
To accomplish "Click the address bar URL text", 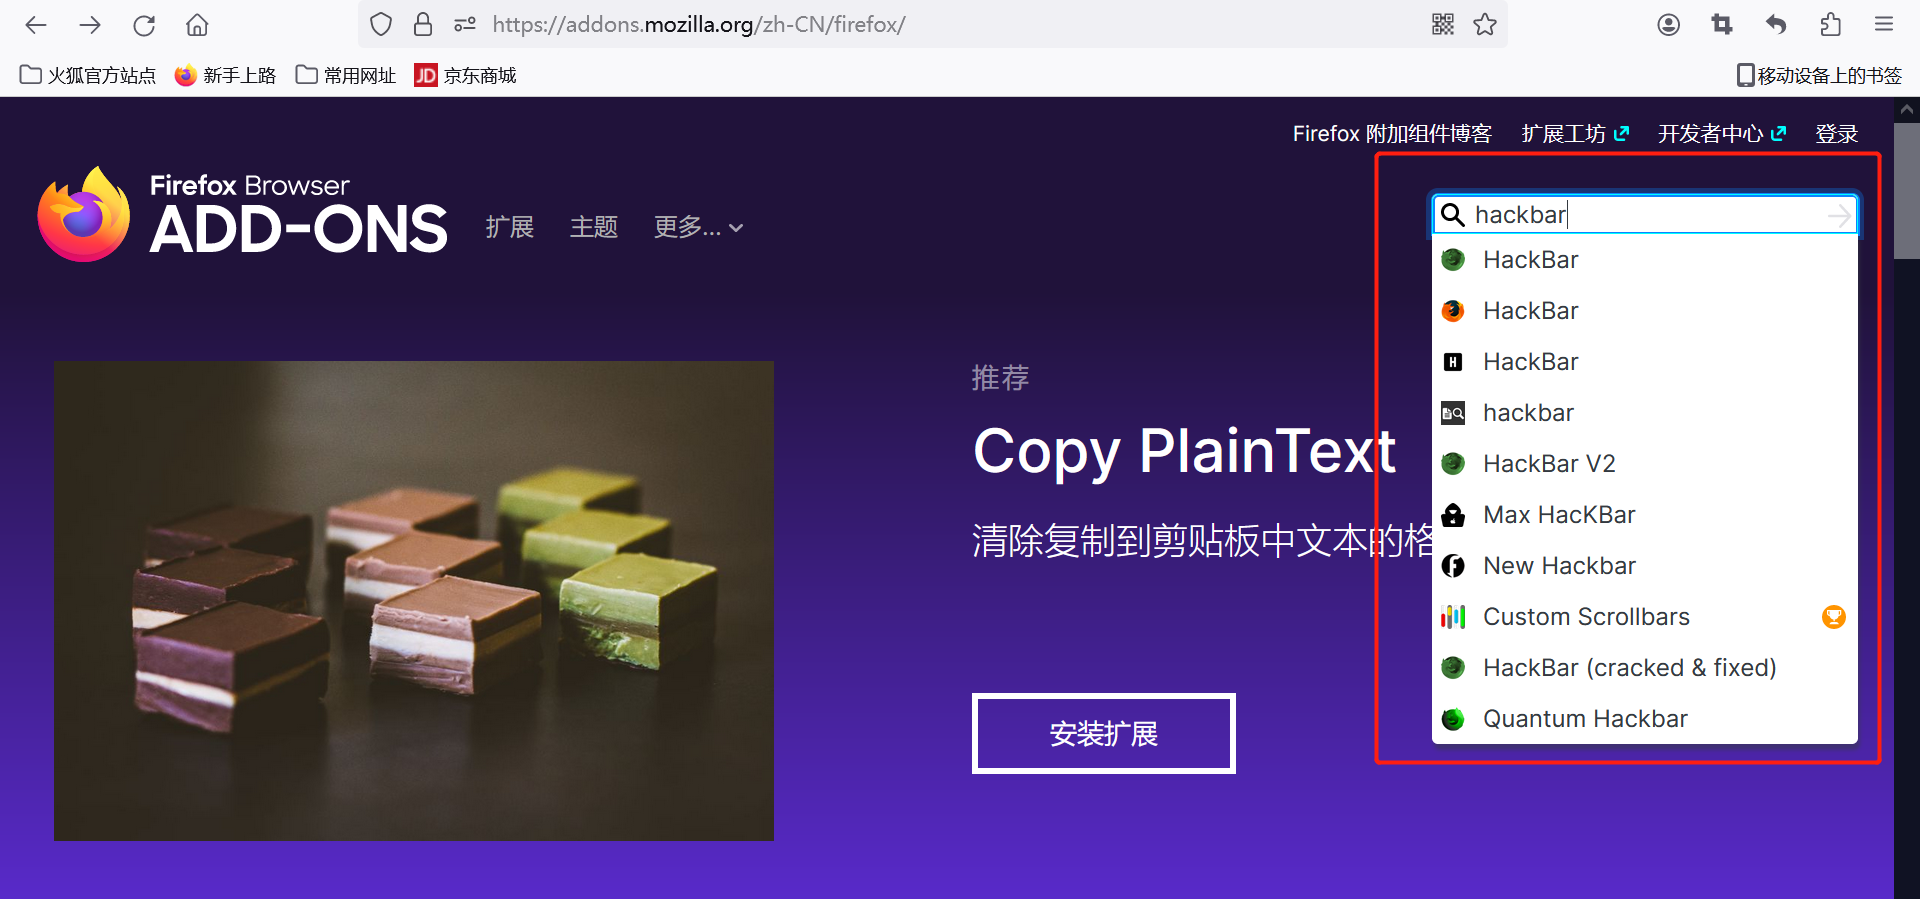I will (x=699, y=24).
